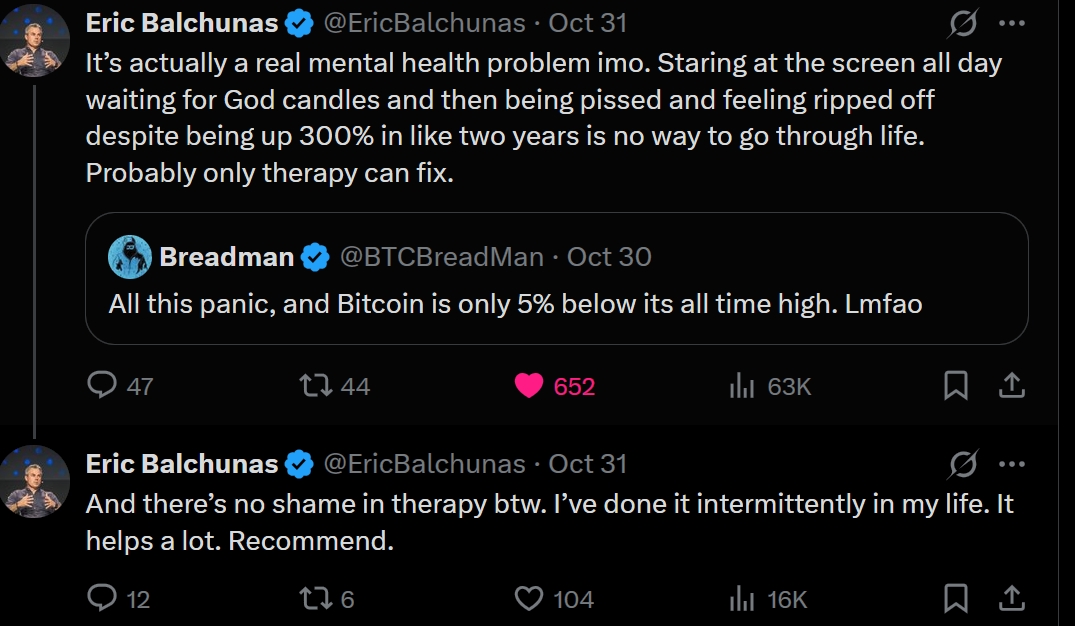Share the first tweet via share icon
The height and width of the screenshot is (626, 1075).
(1011, 385)
